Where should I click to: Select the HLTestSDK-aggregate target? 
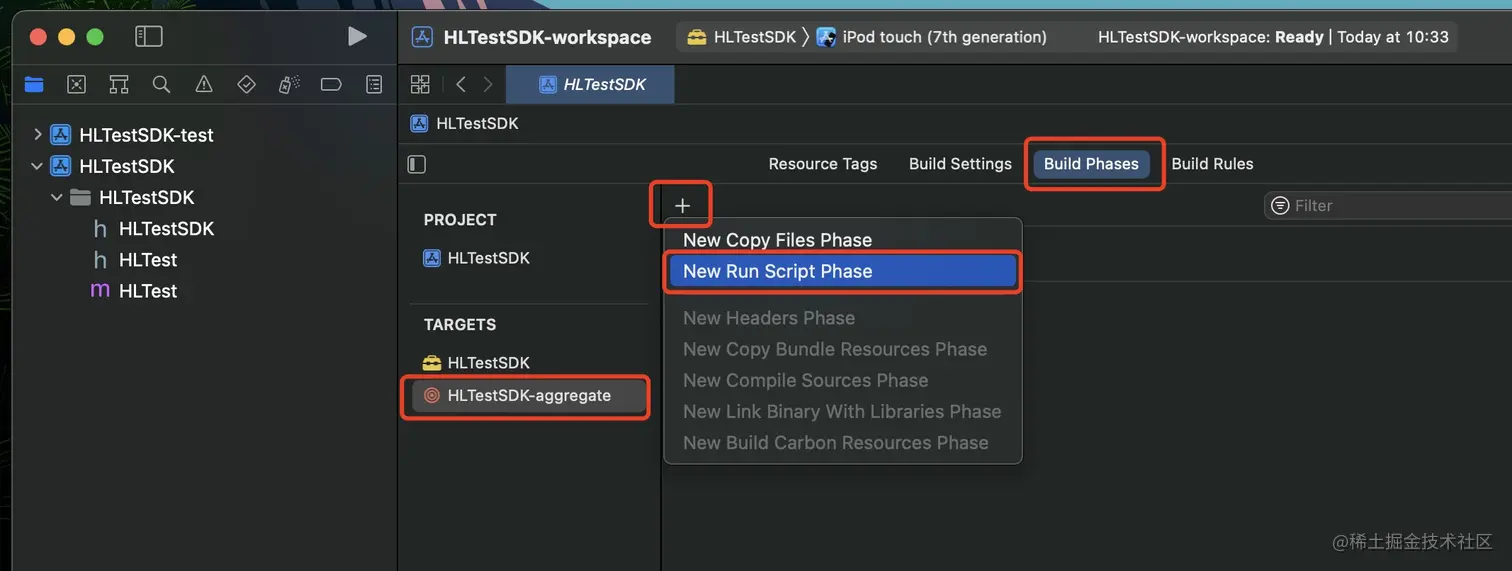click(529, 395)
